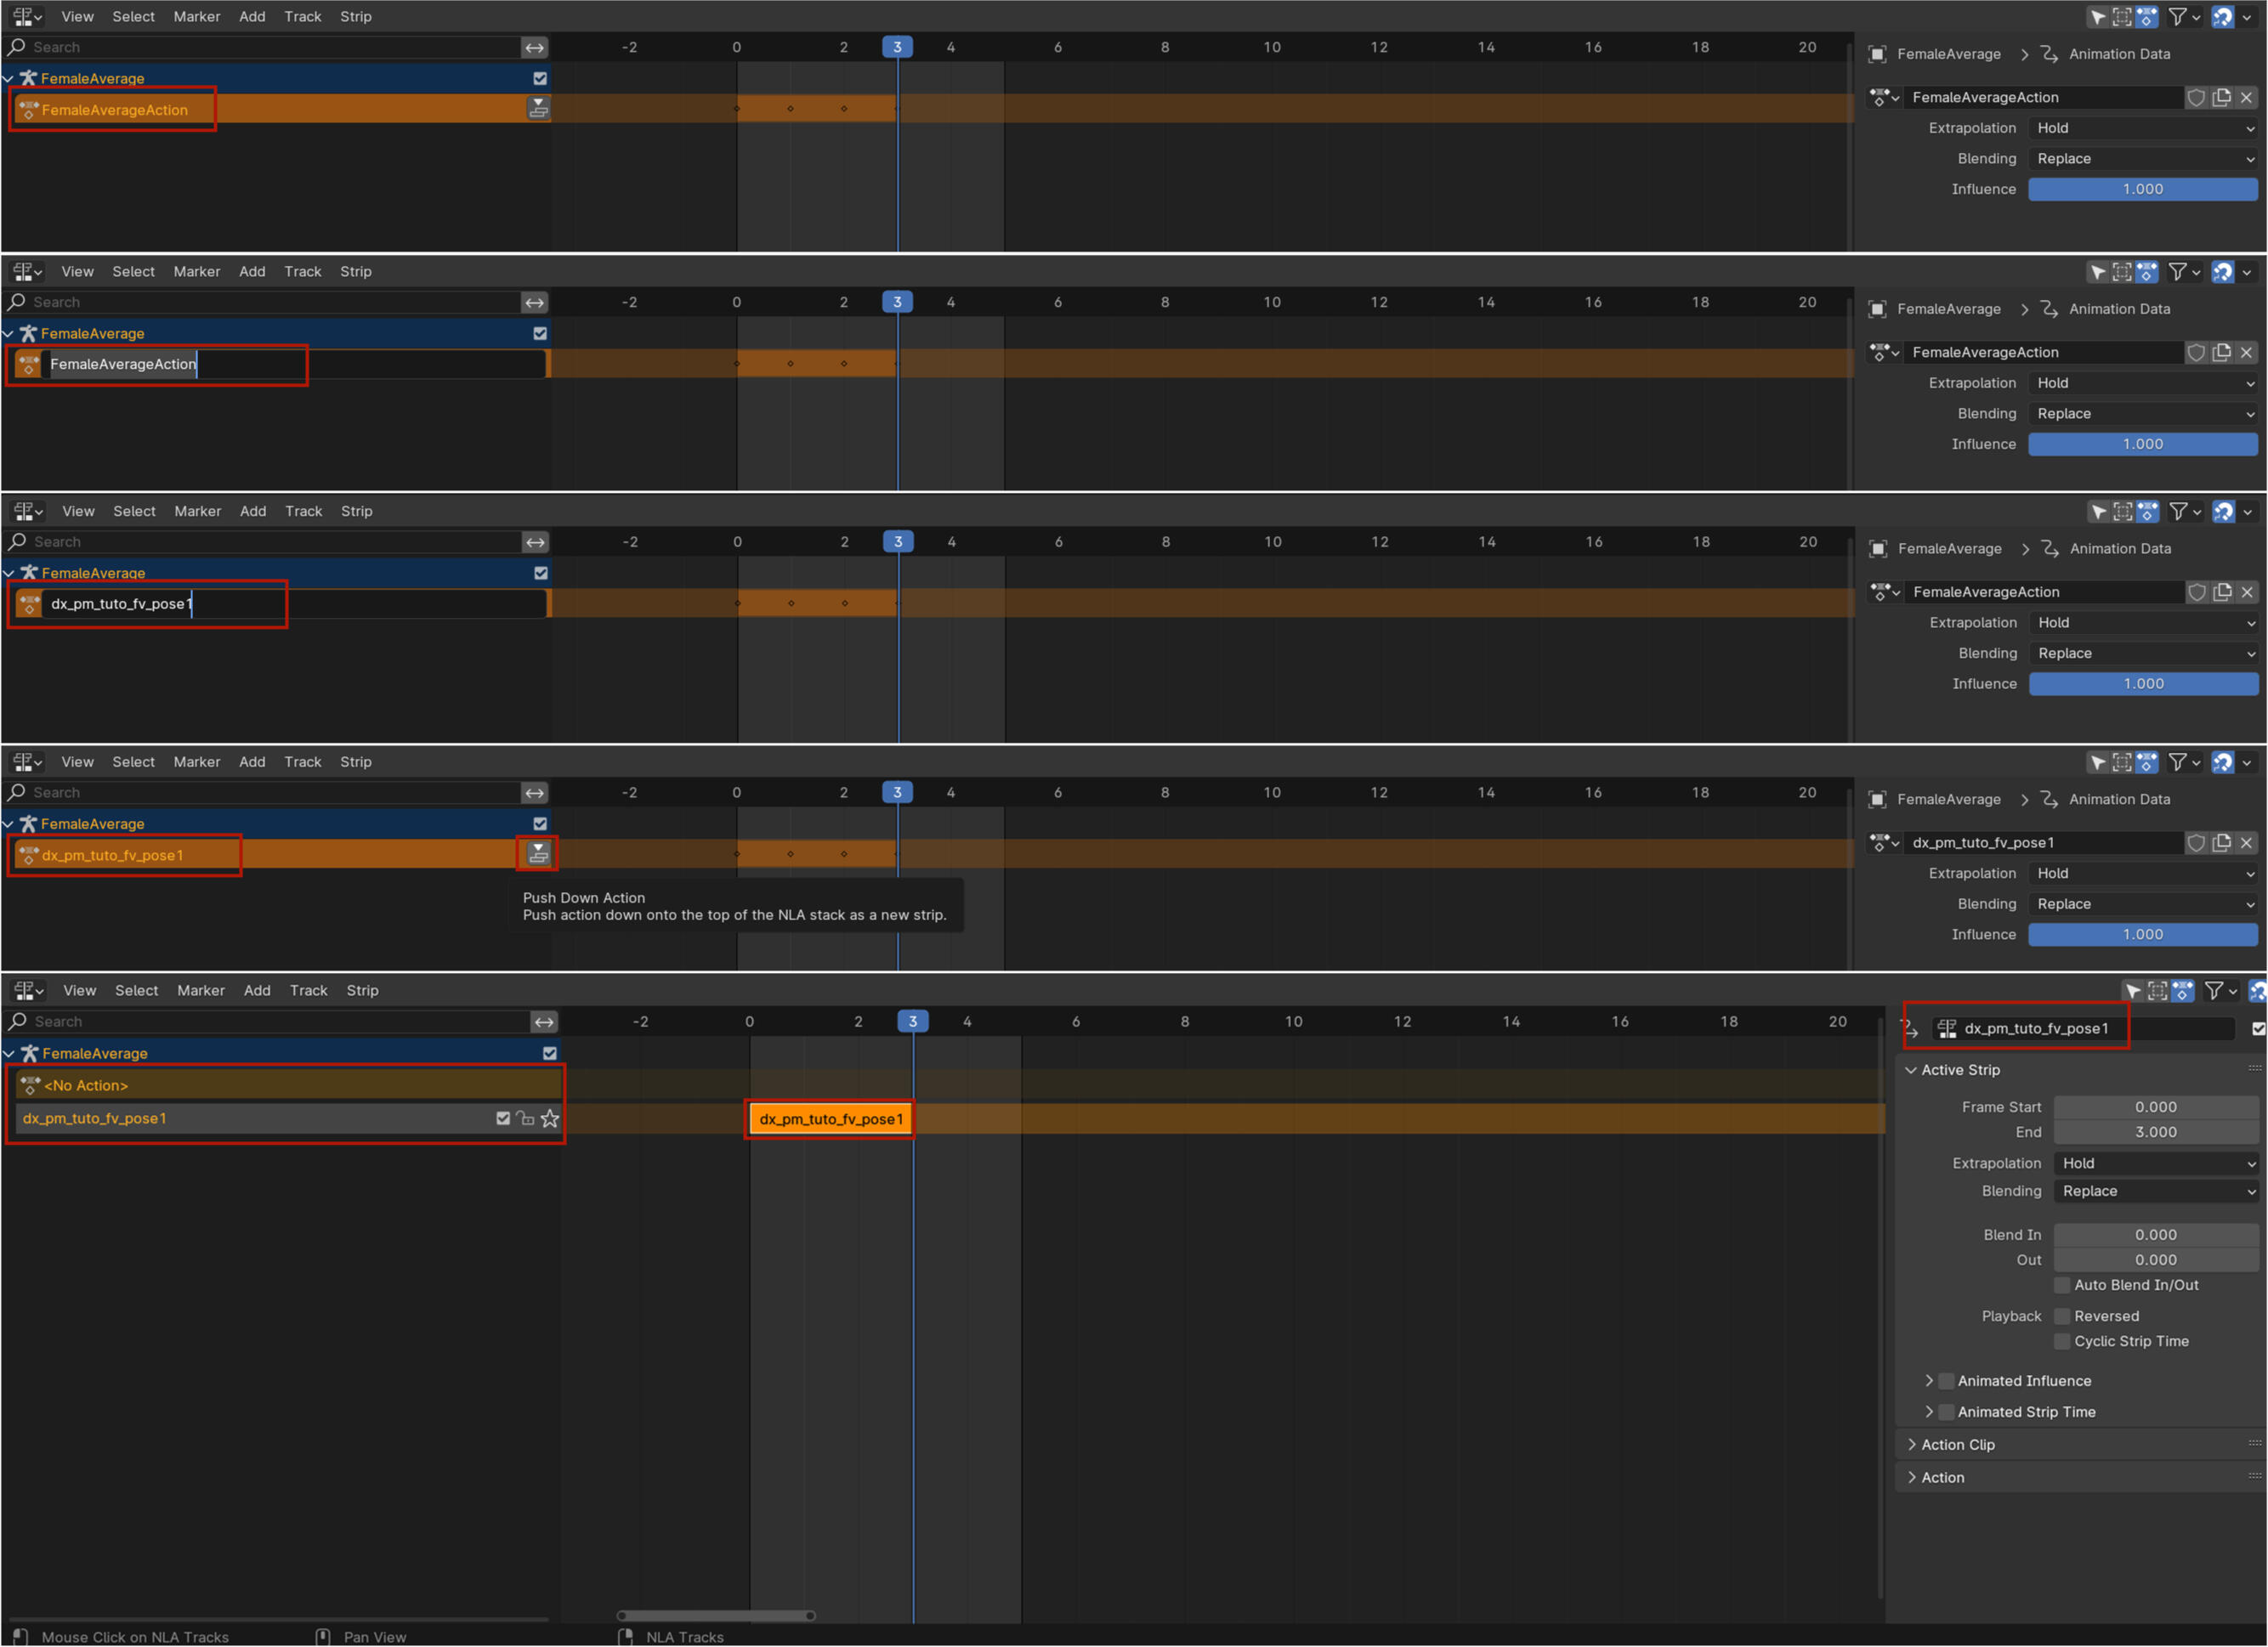2268x1647 pixels.
Task: Click the Push Down icon on the FemaleAverageAction row
Action: click(x=538, y=109)
